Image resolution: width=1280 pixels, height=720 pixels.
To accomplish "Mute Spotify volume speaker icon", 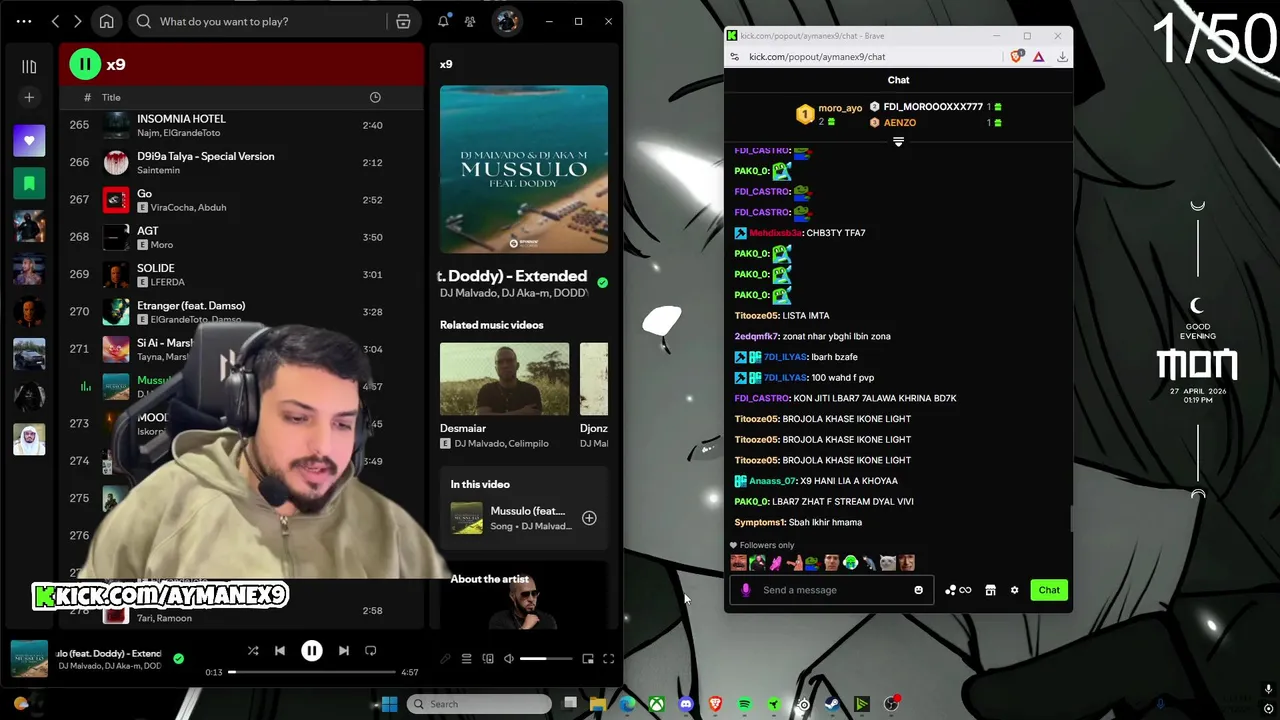I will (509, 659).
